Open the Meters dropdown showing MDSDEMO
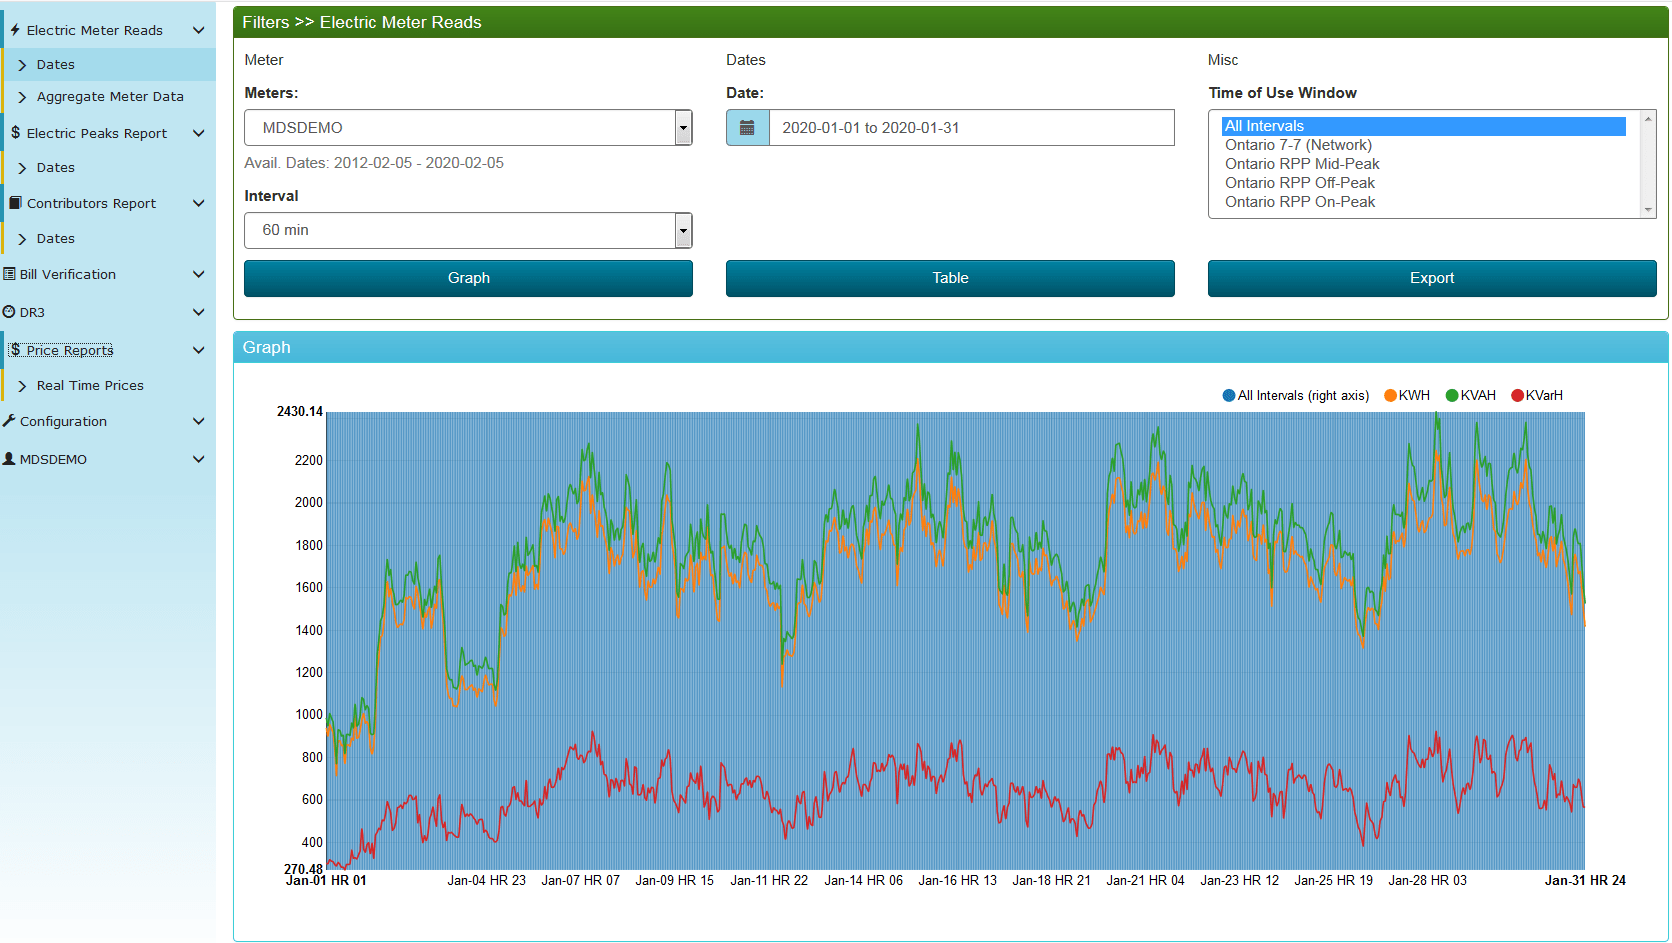 [x=468, y=128]
